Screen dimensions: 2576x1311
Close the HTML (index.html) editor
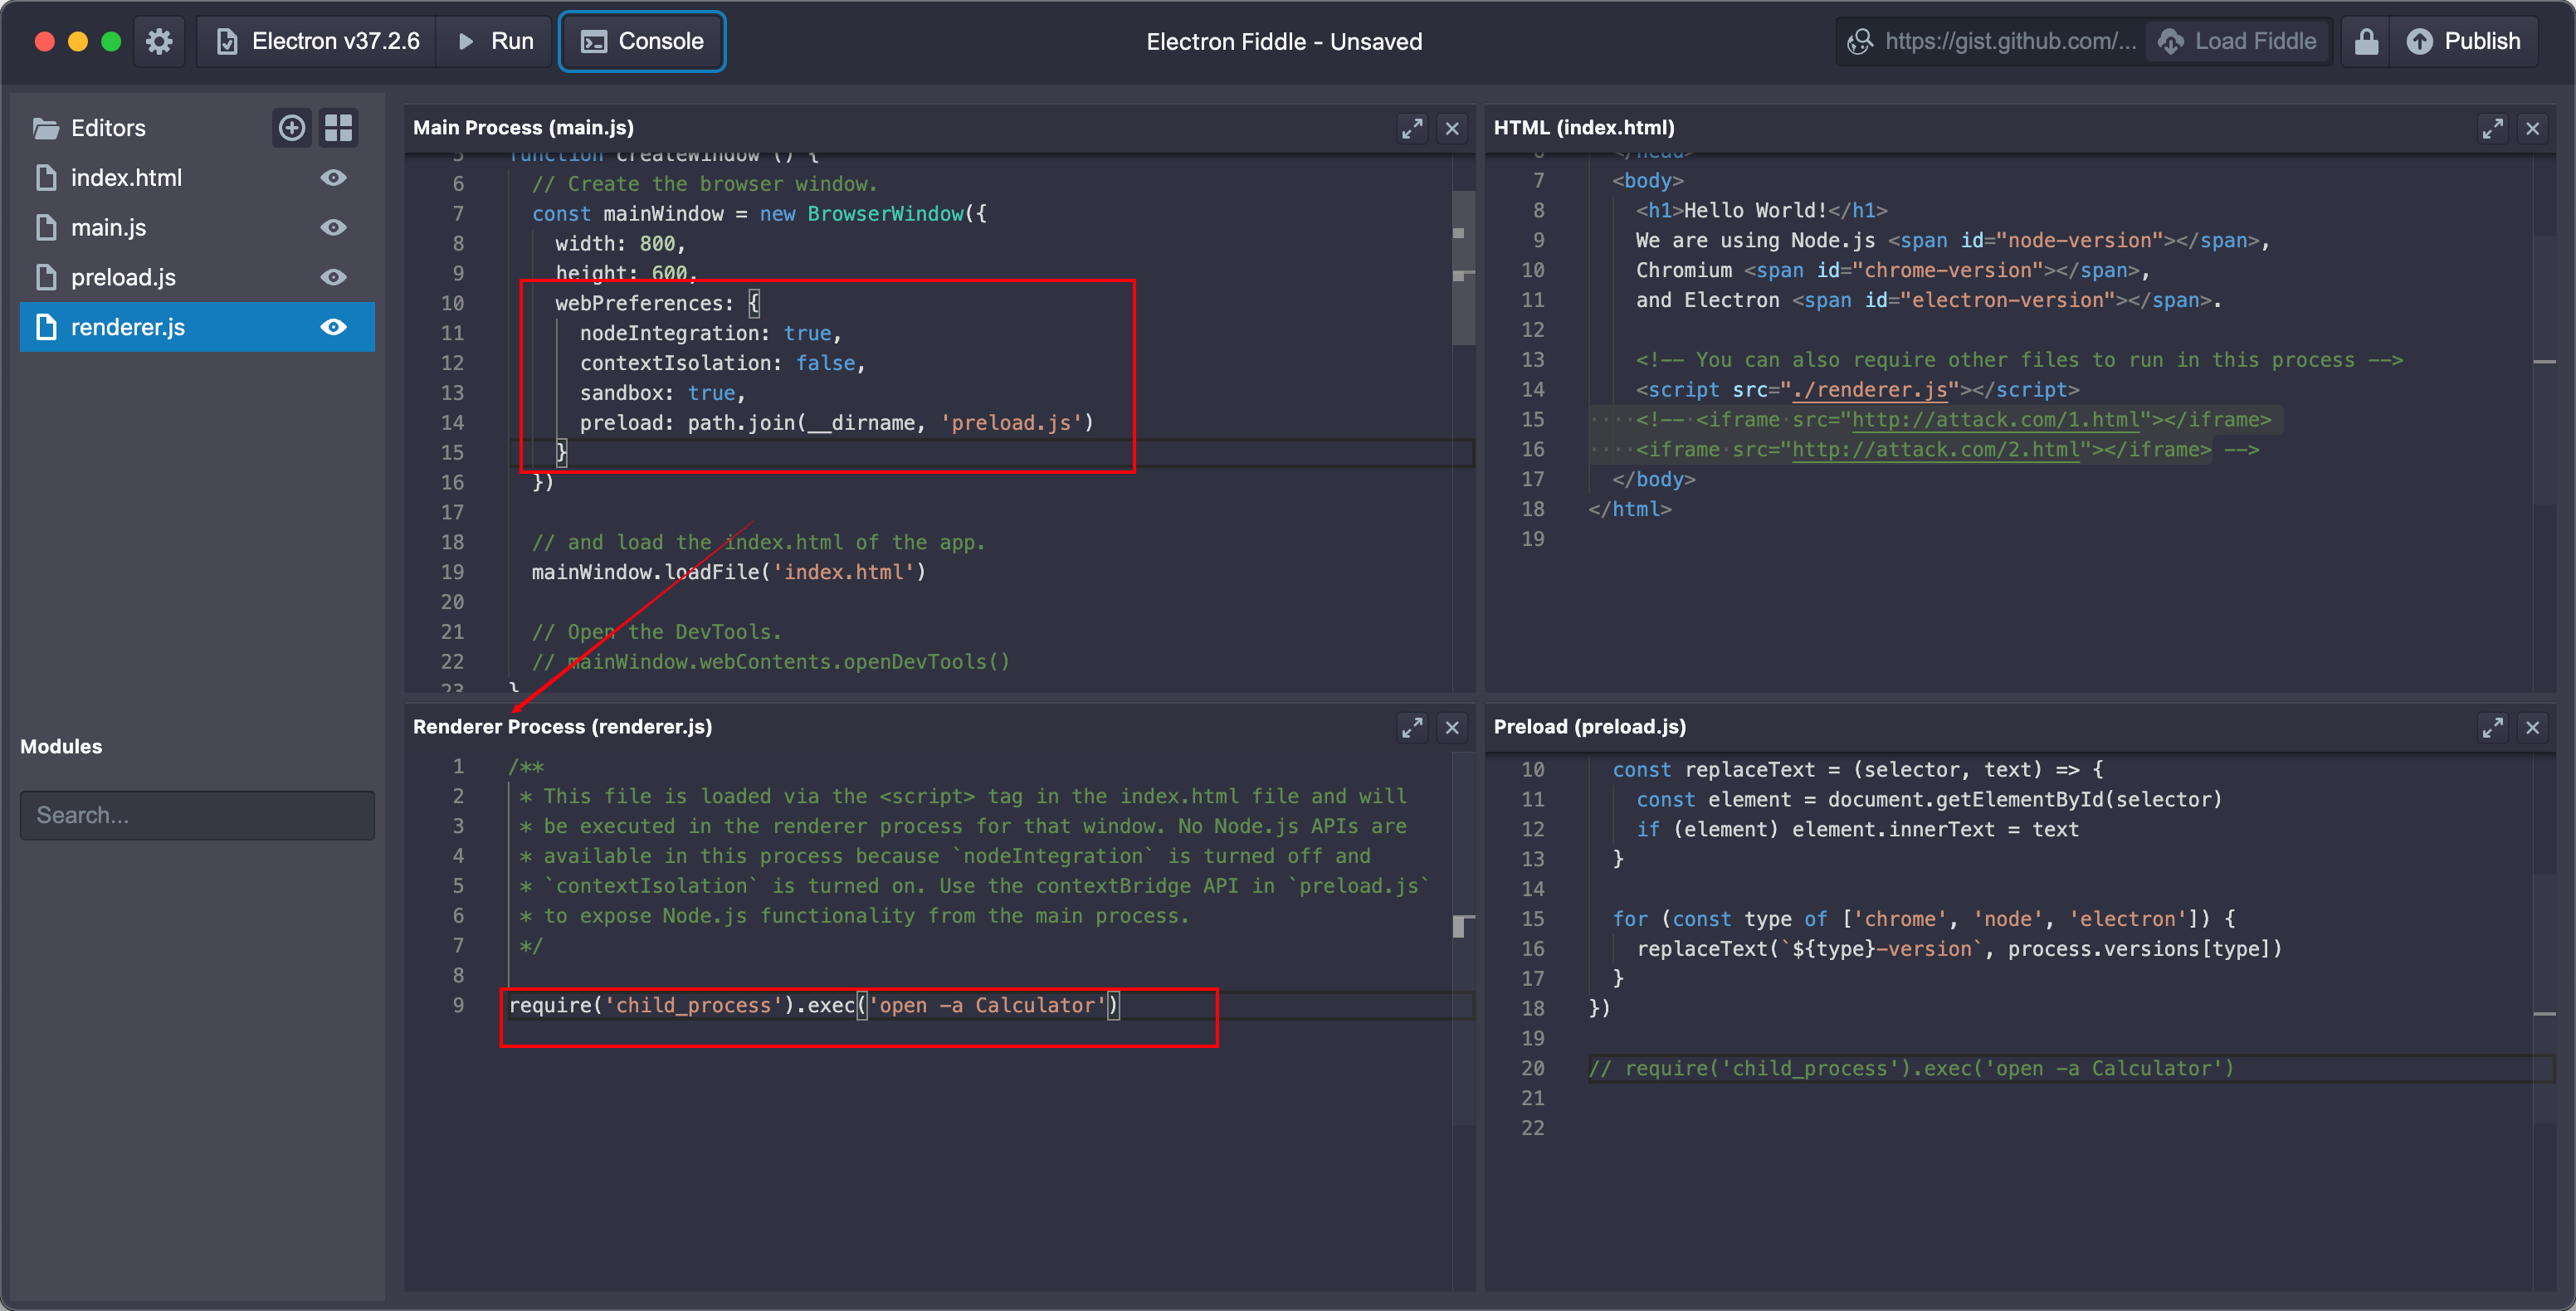(x=2532, y=128)
